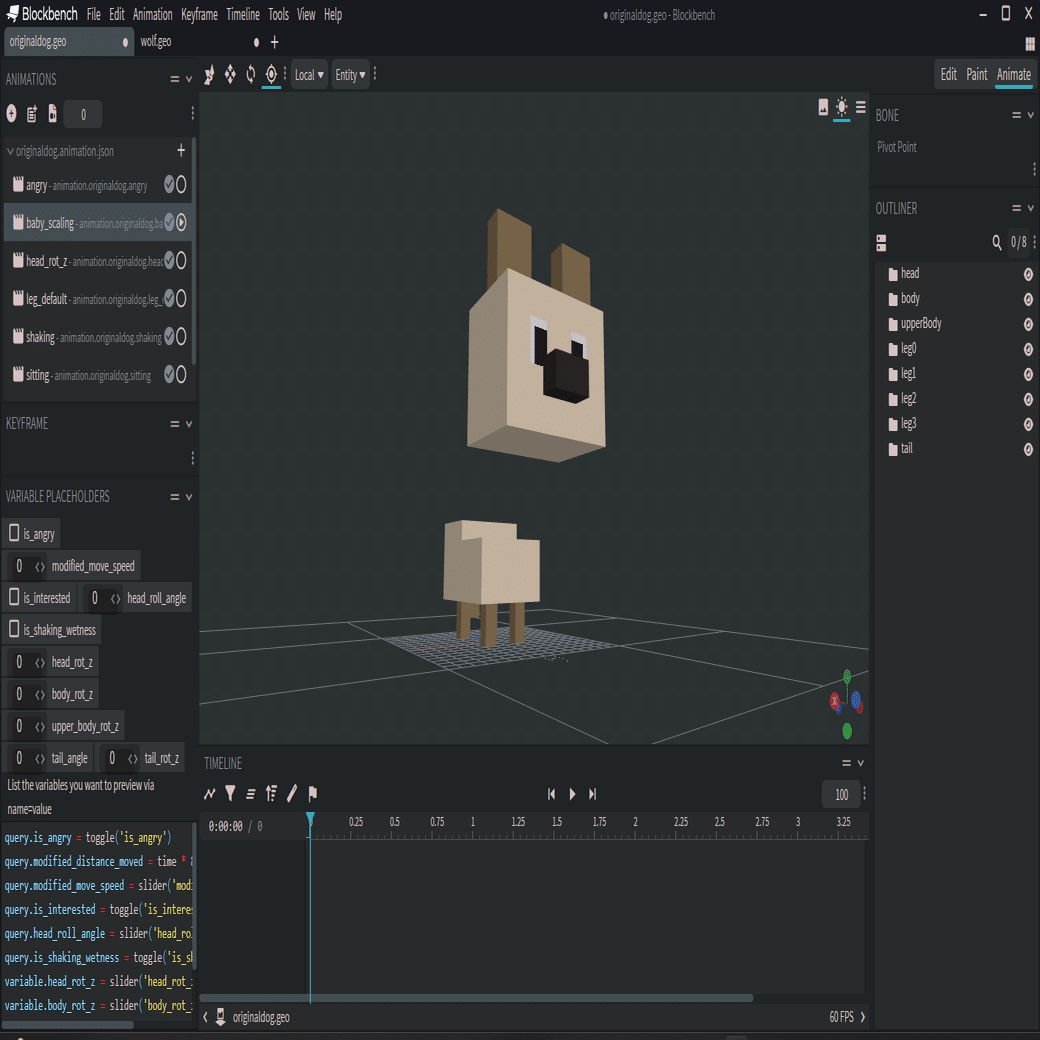Select the Pivot tool in toolbar

click(271, 75)
